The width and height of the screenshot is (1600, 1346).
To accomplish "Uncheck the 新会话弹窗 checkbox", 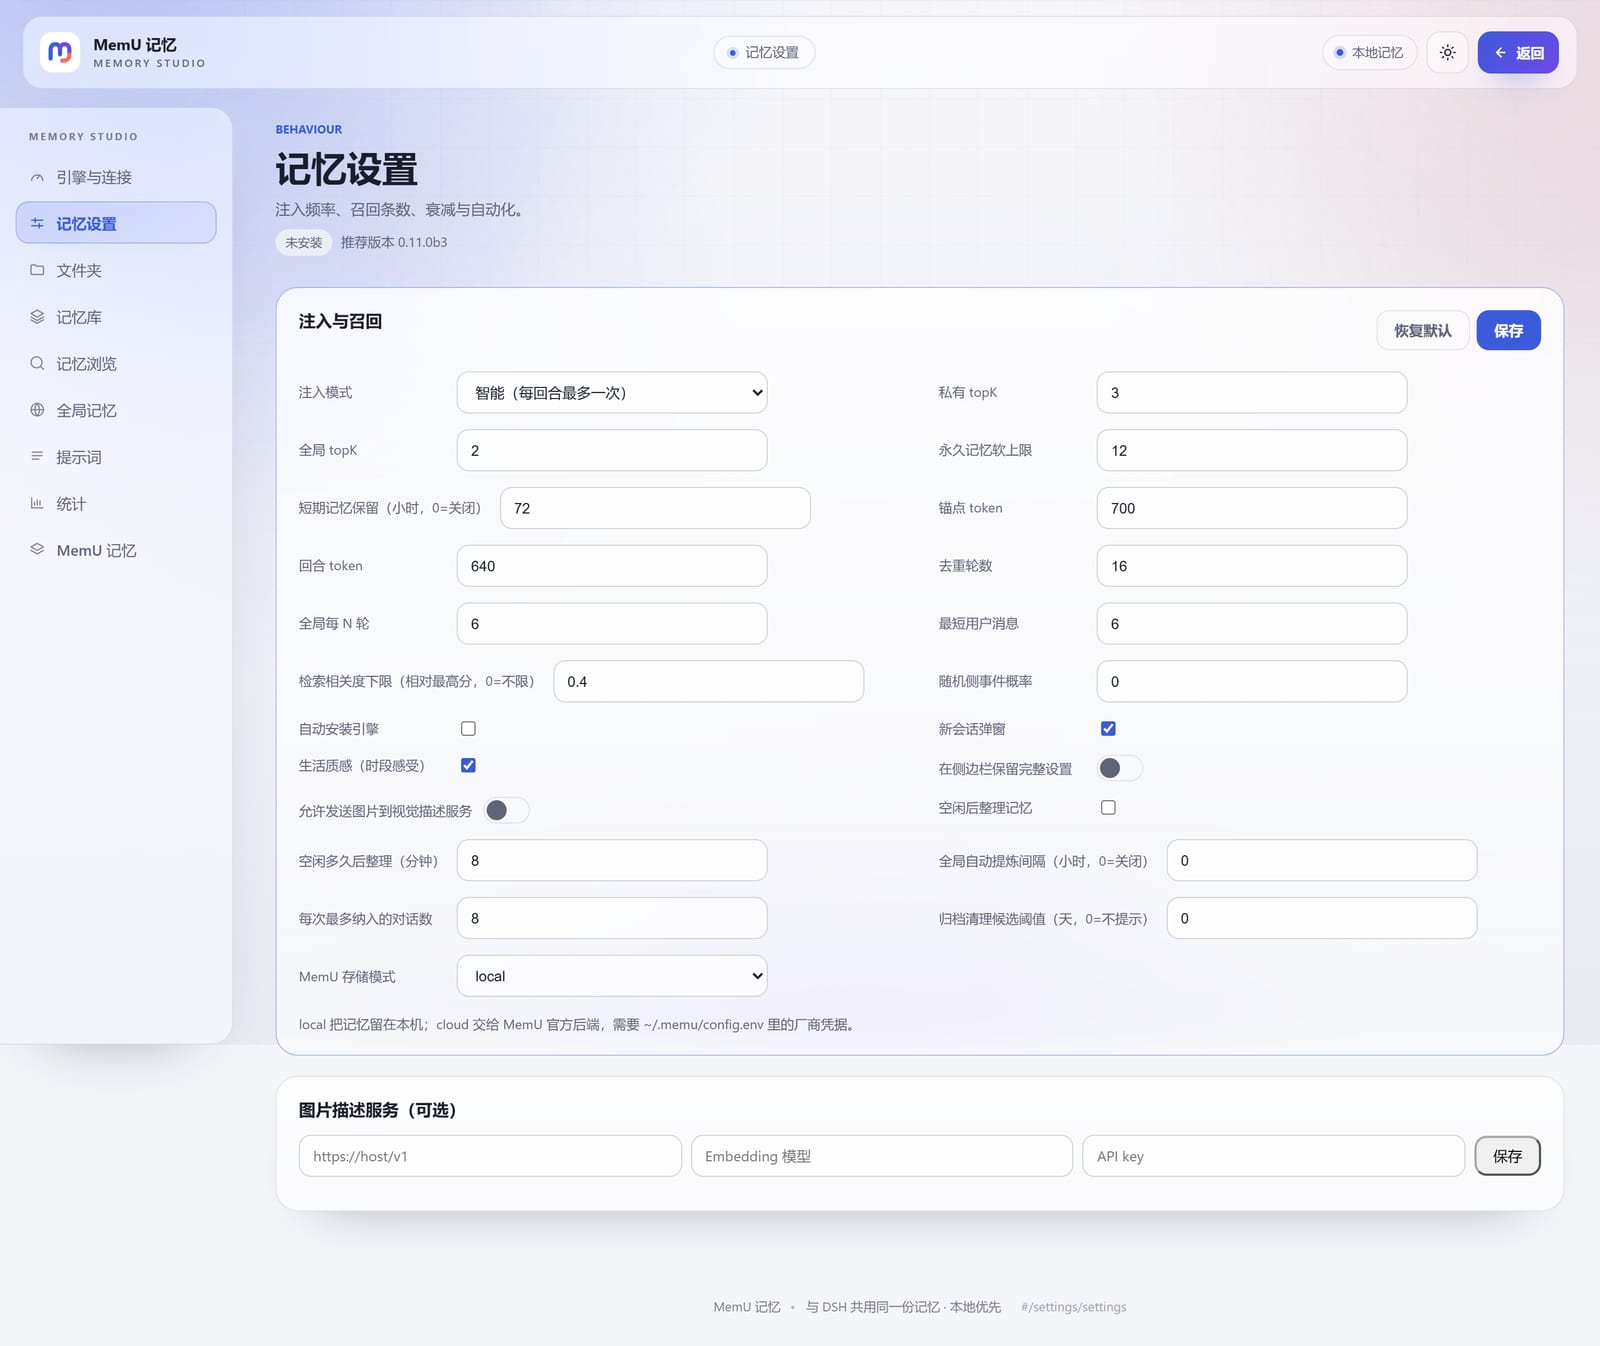I will pos(1108,729).
